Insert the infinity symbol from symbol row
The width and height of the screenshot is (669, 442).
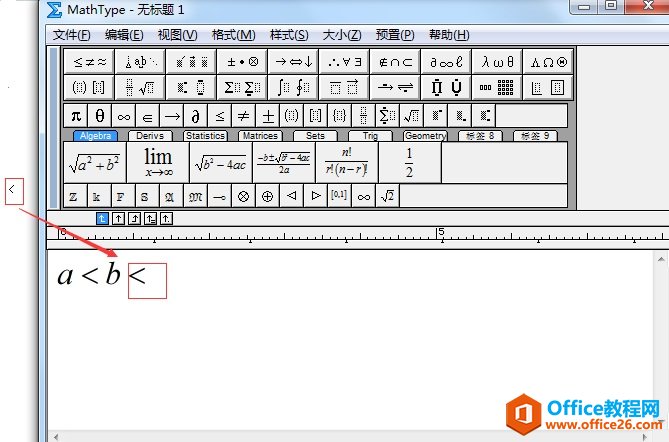[x=123, y=115]
